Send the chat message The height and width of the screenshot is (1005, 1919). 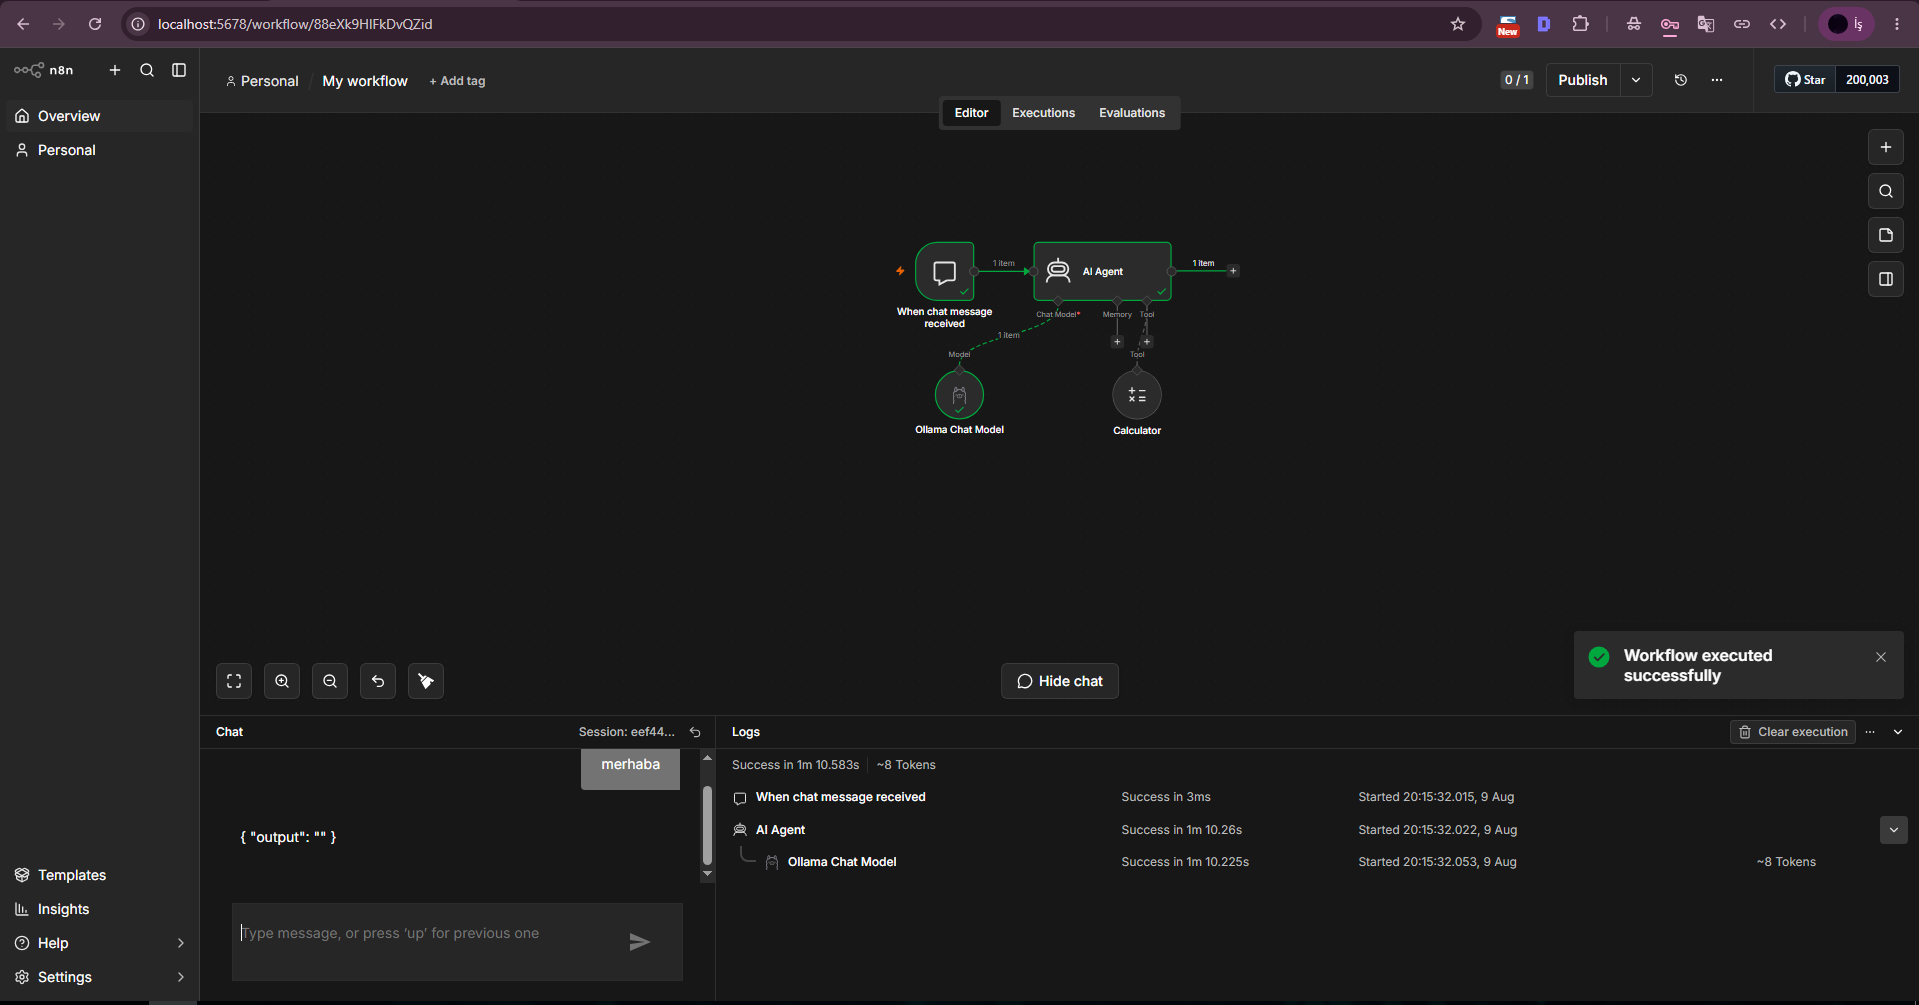coord(640,942)
